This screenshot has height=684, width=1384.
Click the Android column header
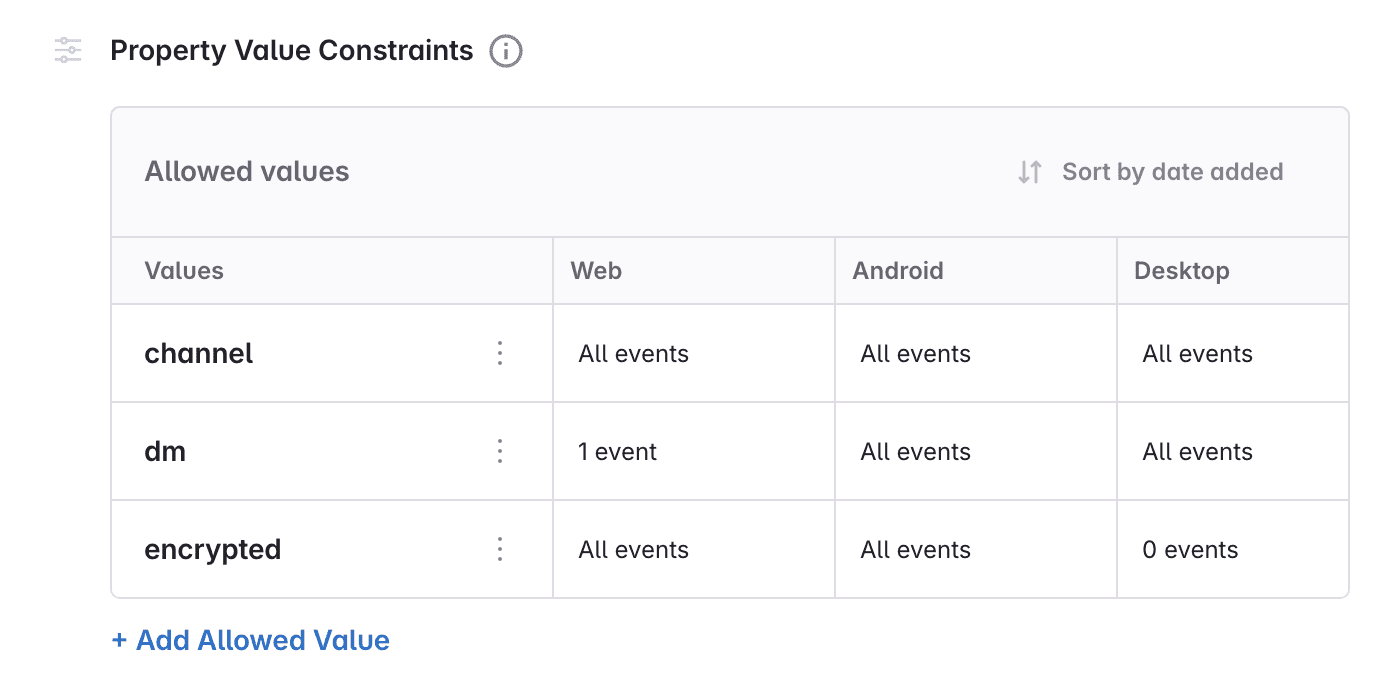pyautogui.click(x=898, y=271)
